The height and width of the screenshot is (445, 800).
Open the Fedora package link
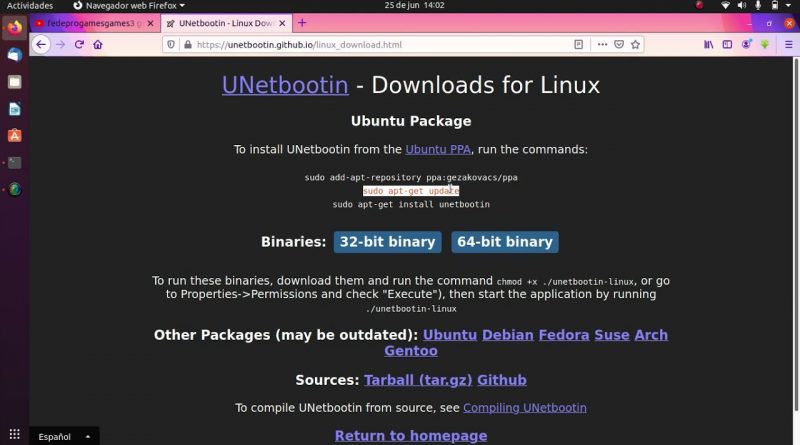coord(564,335)
